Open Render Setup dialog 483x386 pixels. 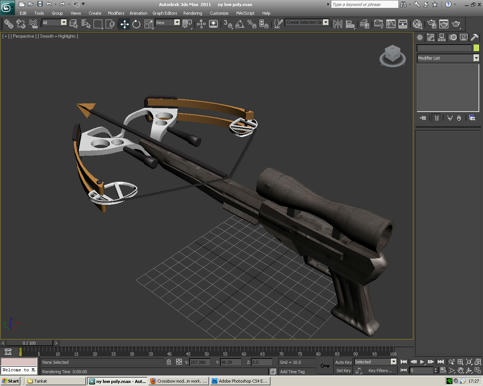pos(431,24)
